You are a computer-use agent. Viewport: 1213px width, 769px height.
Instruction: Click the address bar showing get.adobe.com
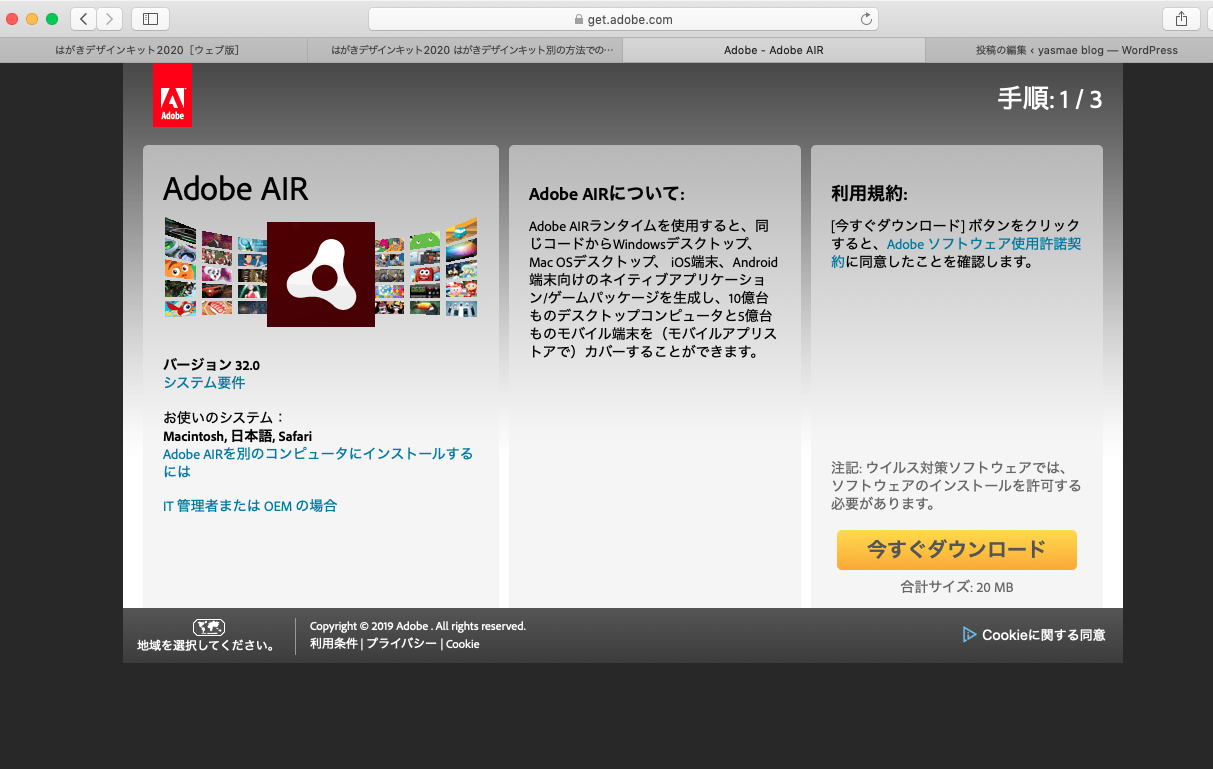624,19
